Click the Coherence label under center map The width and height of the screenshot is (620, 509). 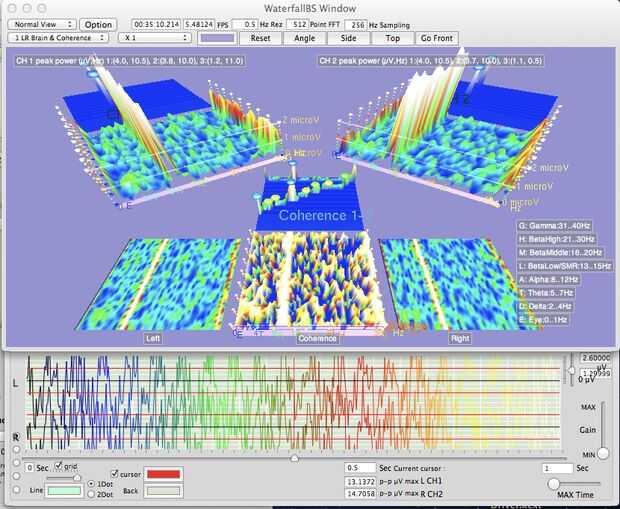(317, 339)
